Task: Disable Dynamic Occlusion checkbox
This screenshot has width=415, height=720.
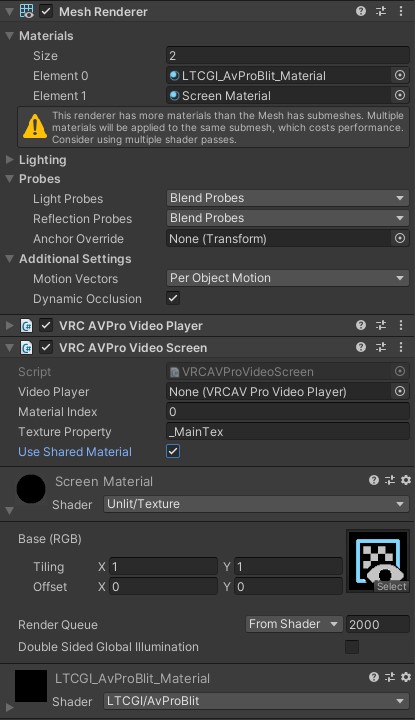Action: 173,298
